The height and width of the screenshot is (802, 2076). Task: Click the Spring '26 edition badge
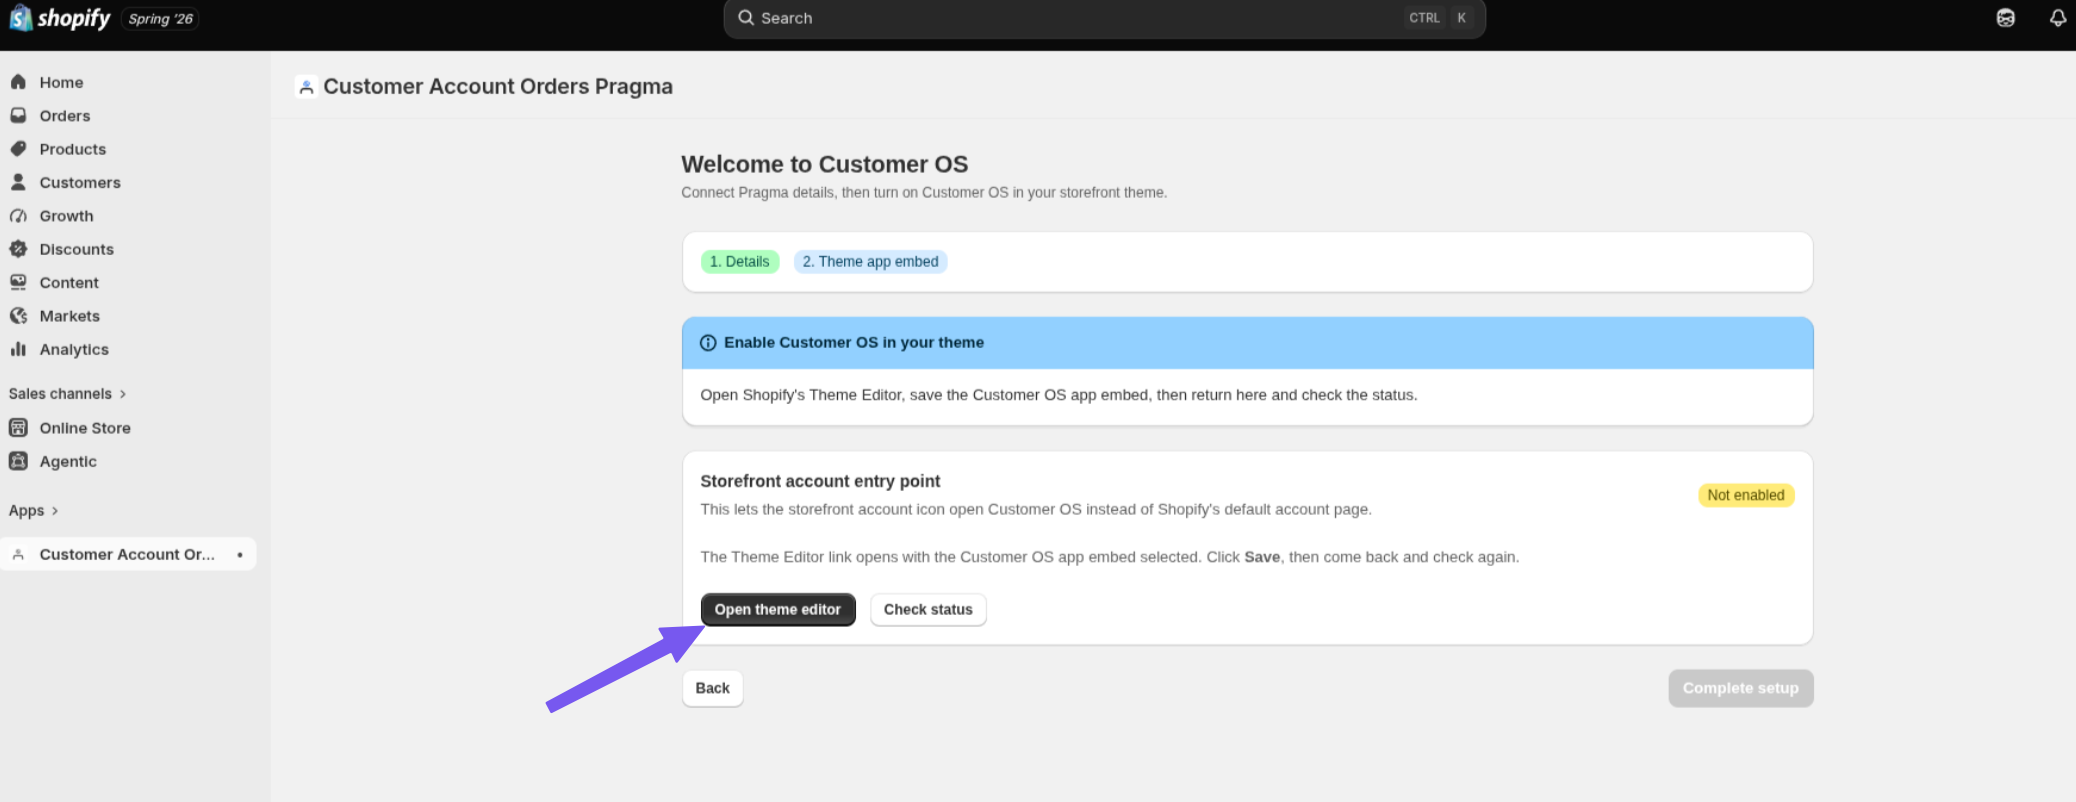pos(160,19)
